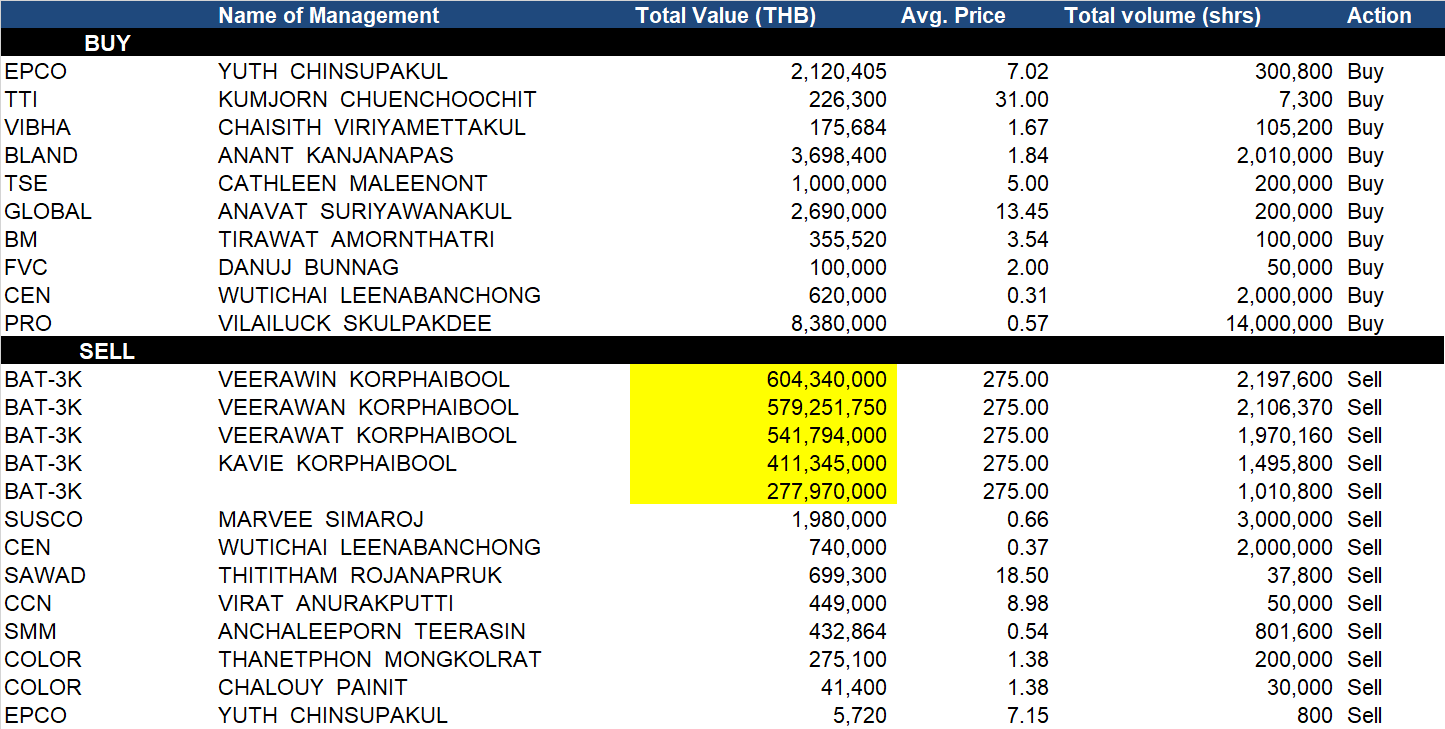Click the FVC ticker cell

pyautogui.click(x=27, y=267)
